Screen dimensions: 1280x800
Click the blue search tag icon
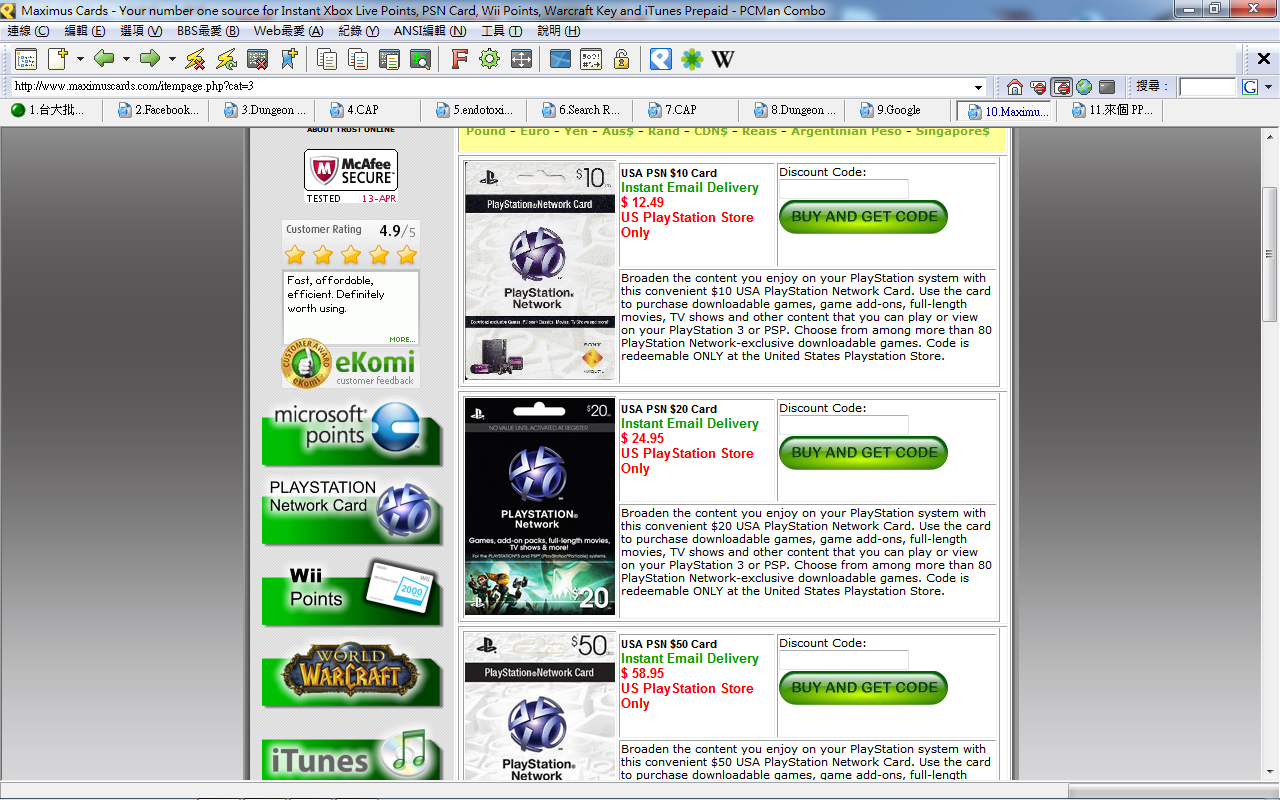pos(660,59)
